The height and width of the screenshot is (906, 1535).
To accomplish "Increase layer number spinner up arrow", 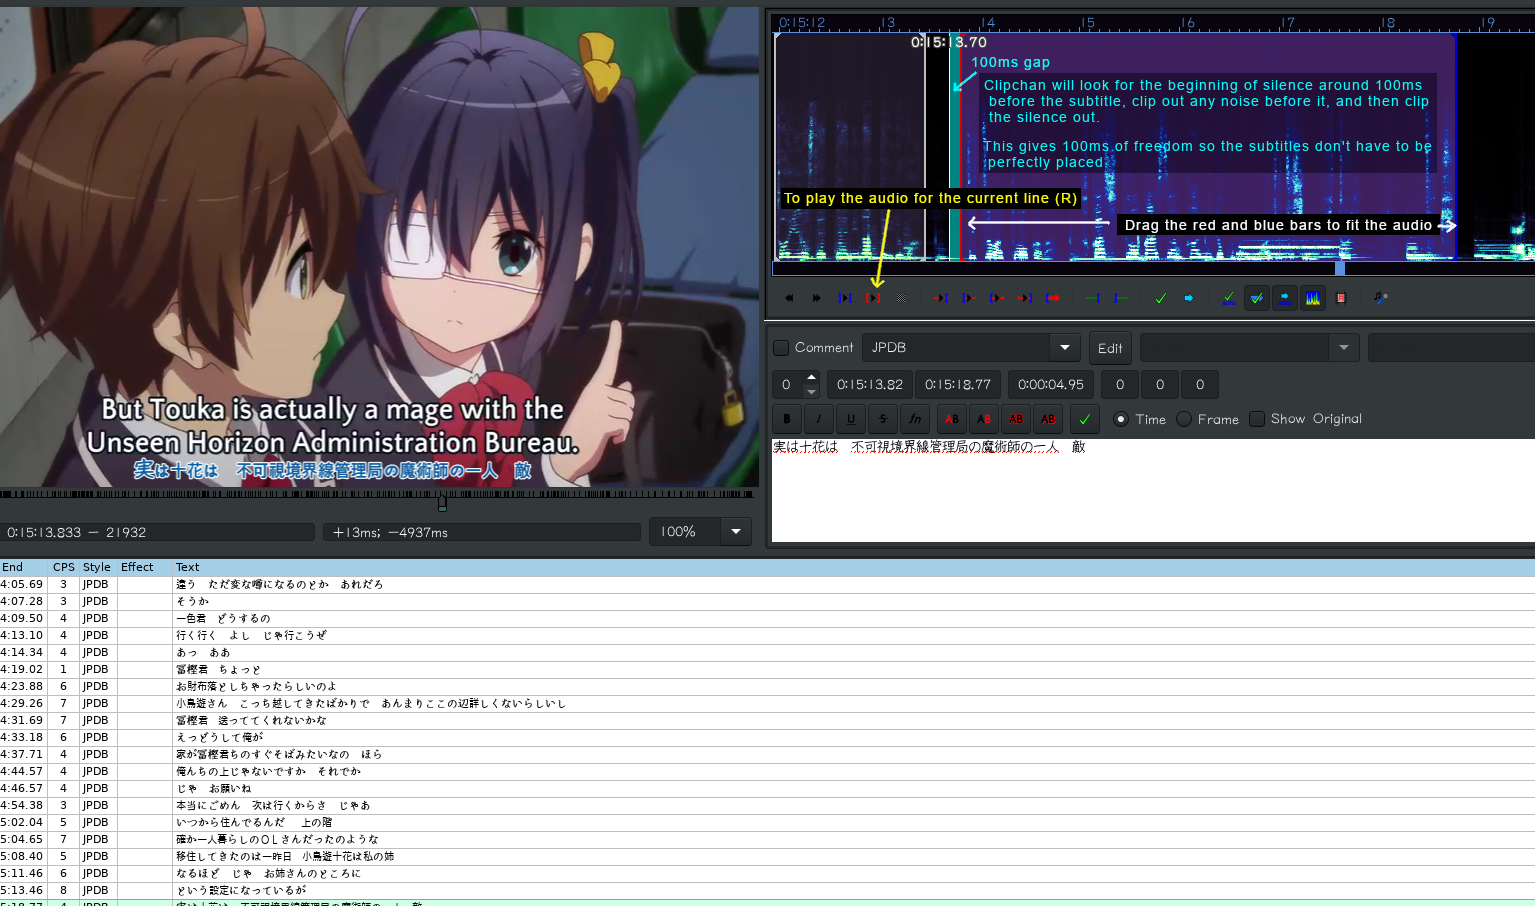I will (811, 378).
